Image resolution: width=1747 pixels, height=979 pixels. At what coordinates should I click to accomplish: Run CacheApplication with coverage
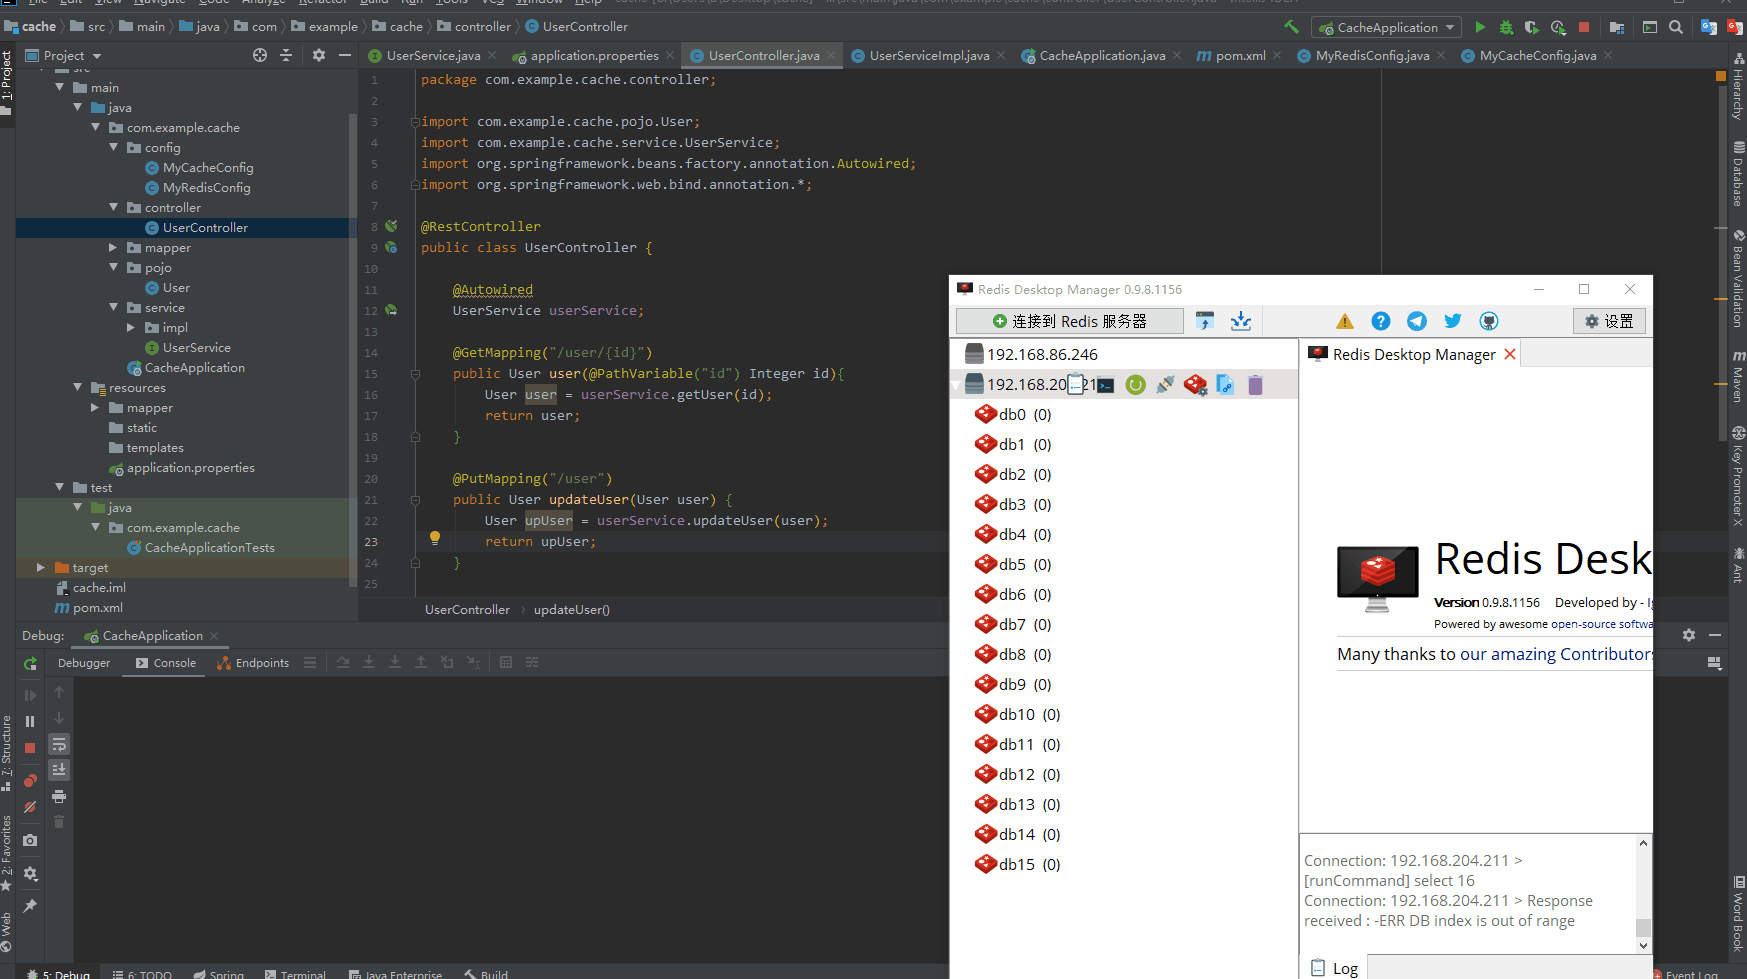(1532, 27)
